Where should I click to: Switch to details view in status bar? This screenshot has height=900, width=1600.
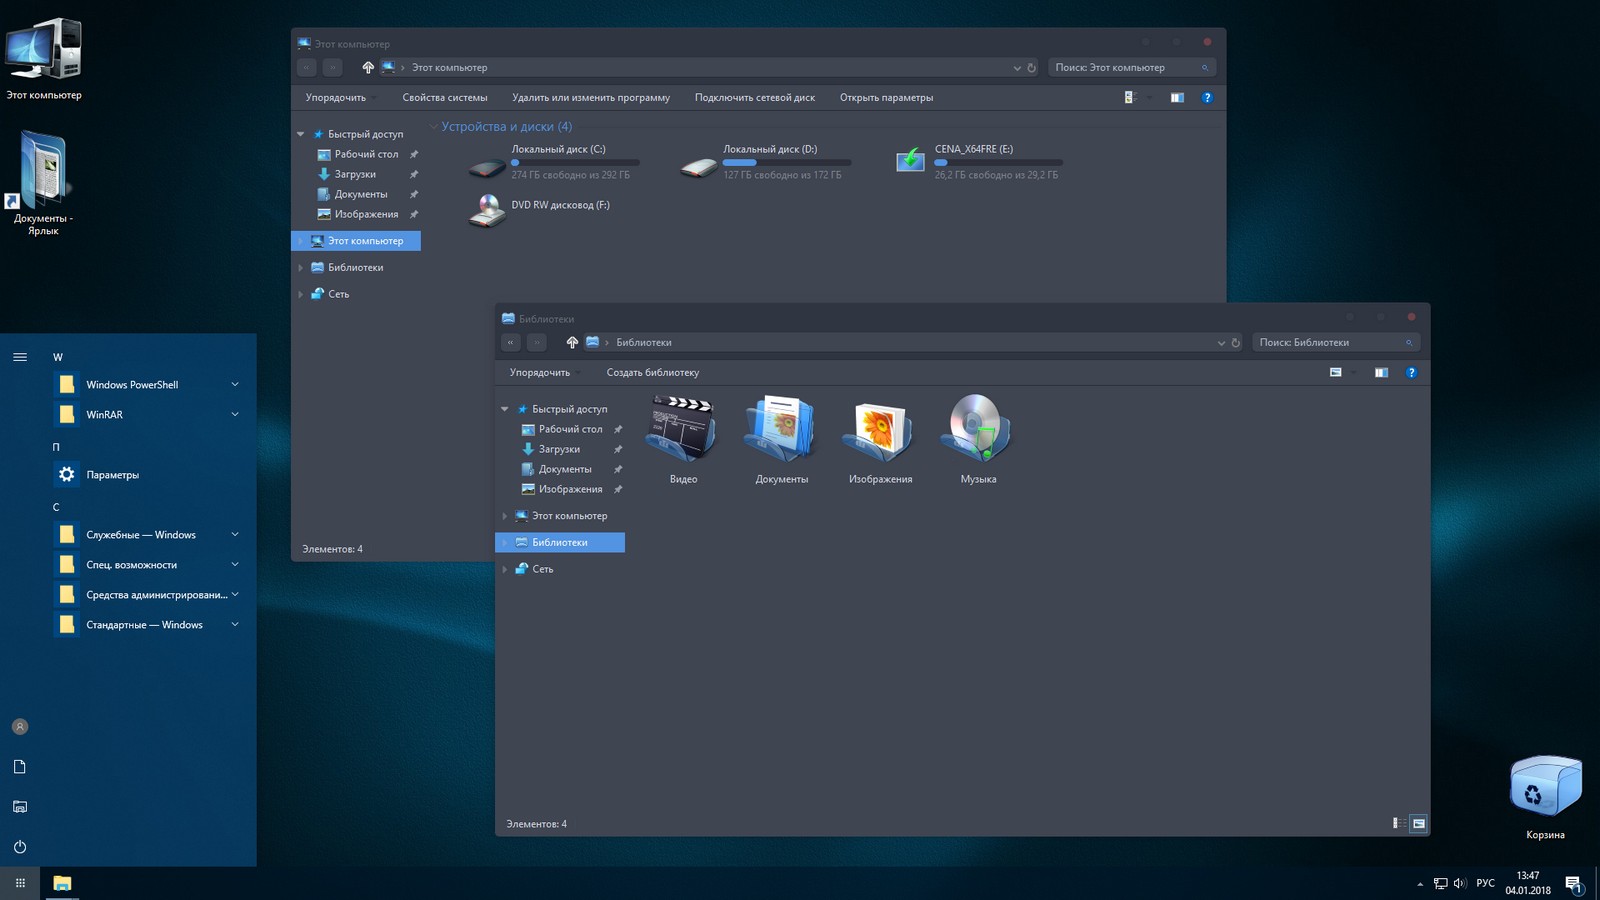(1397, 824)
